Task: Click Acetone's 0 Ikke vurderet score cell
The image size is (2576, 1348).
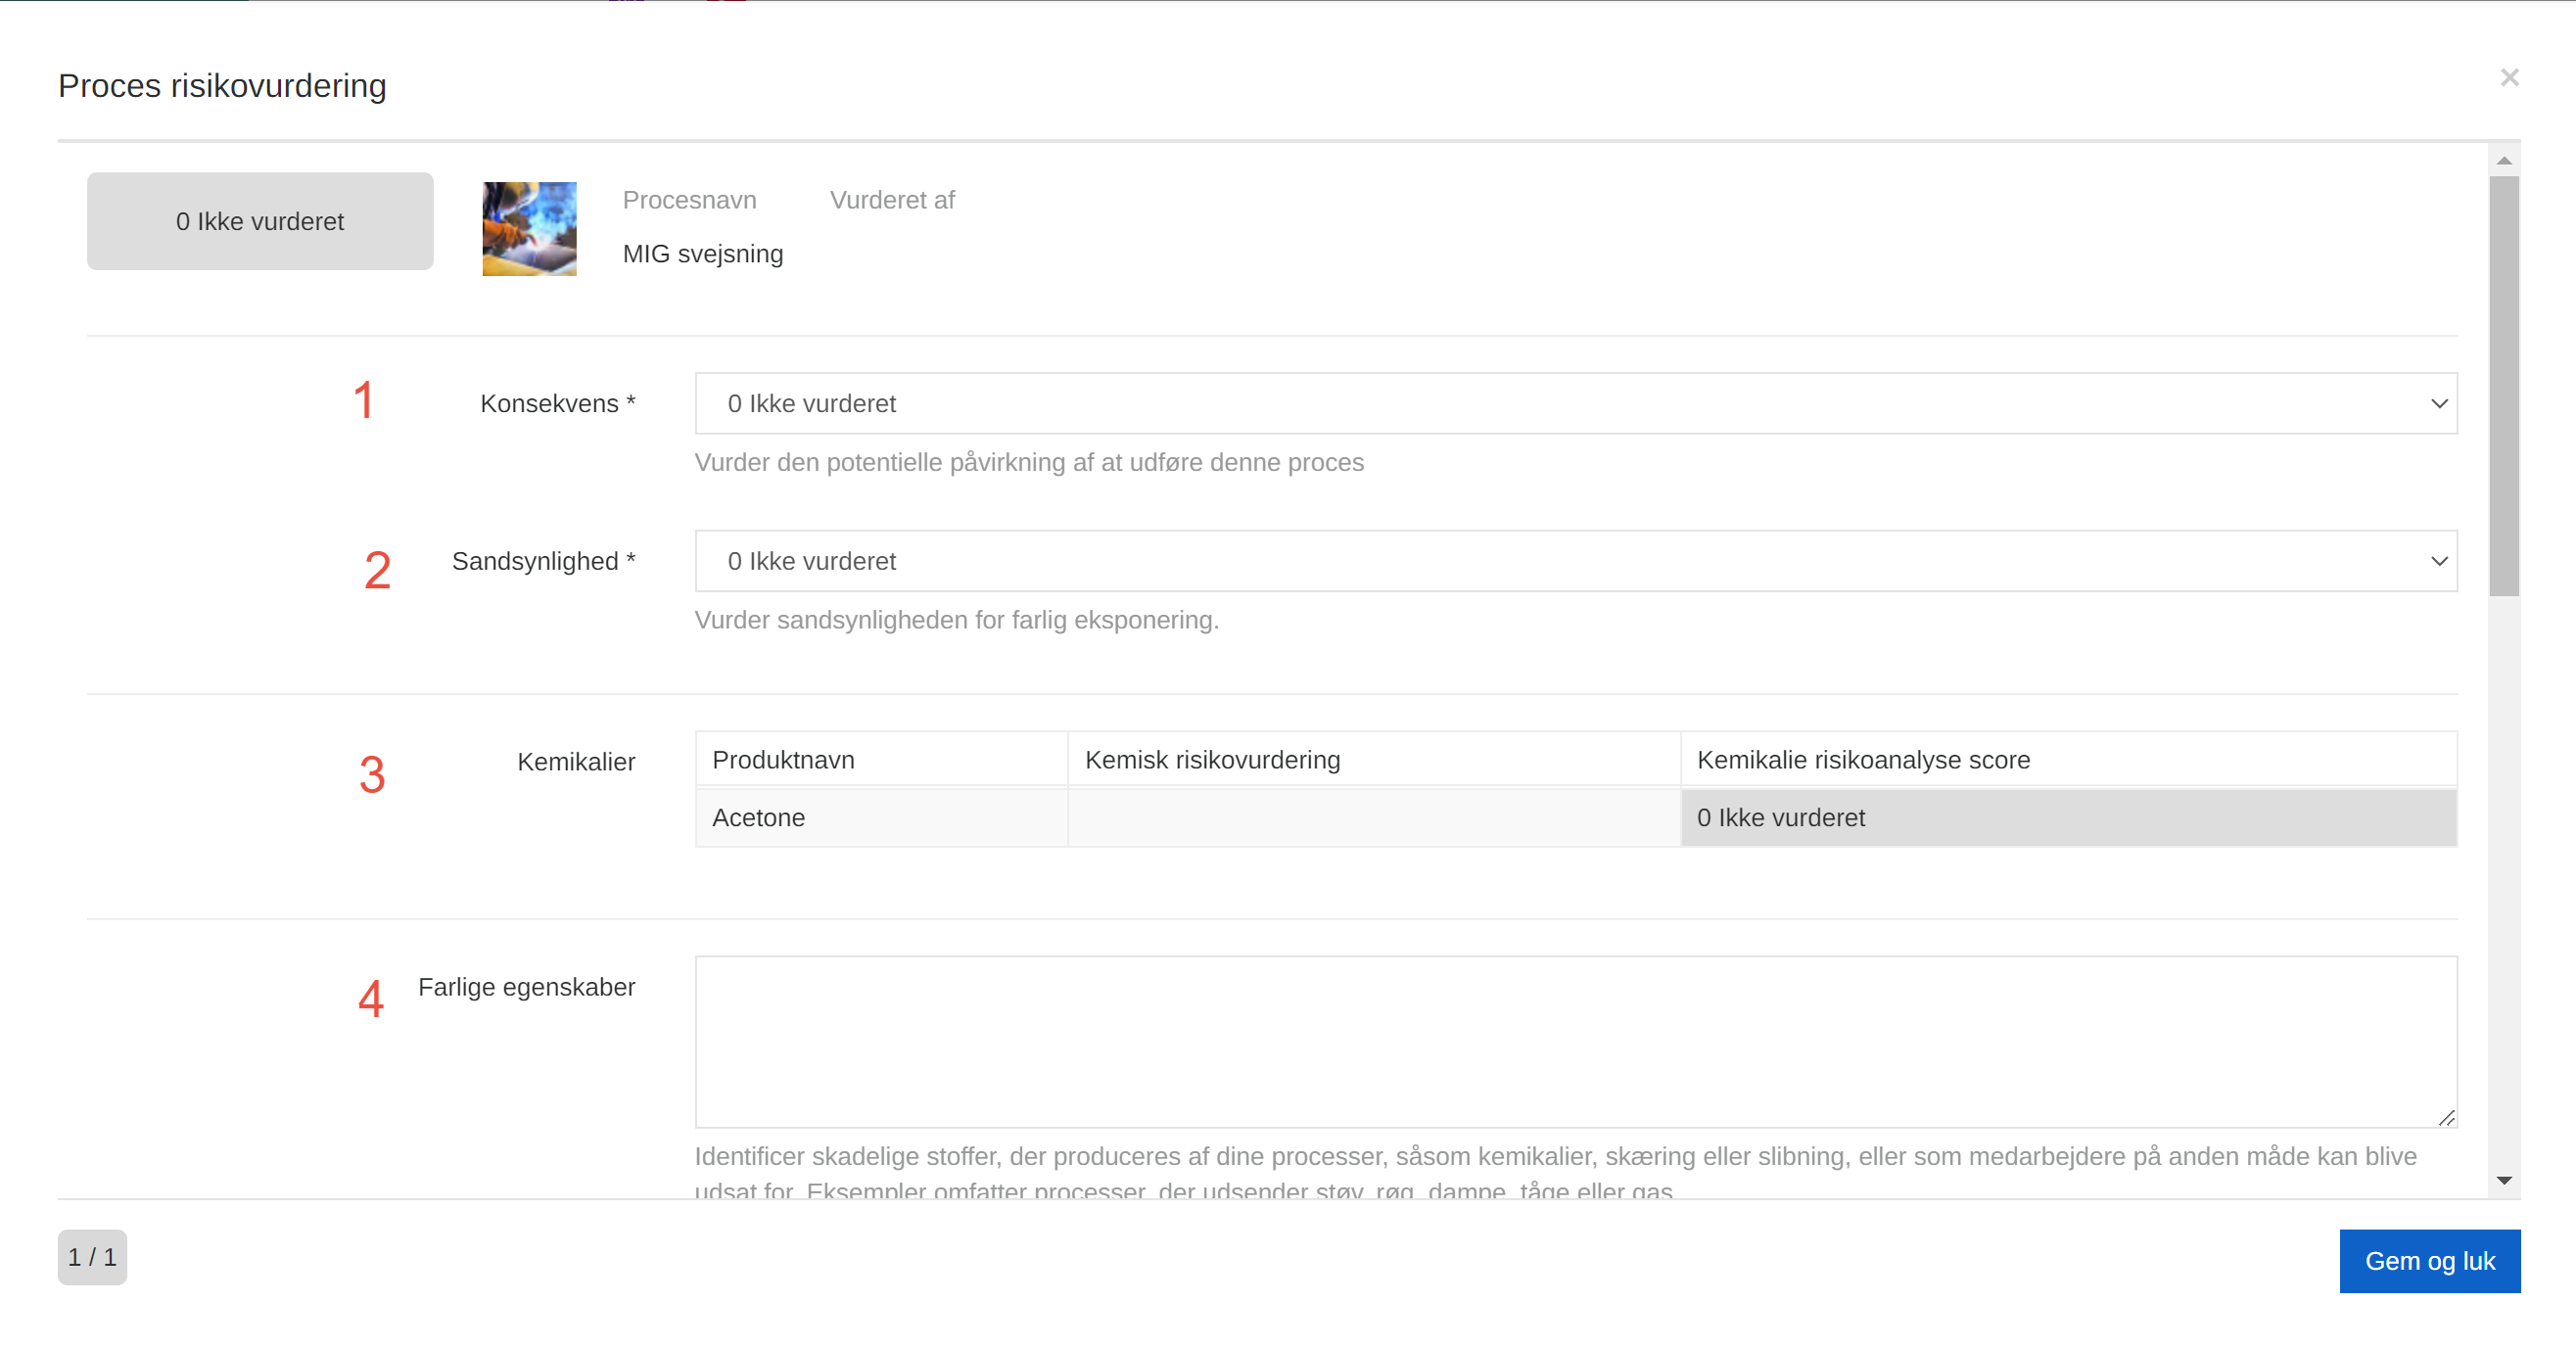Action: [2067, 818]
